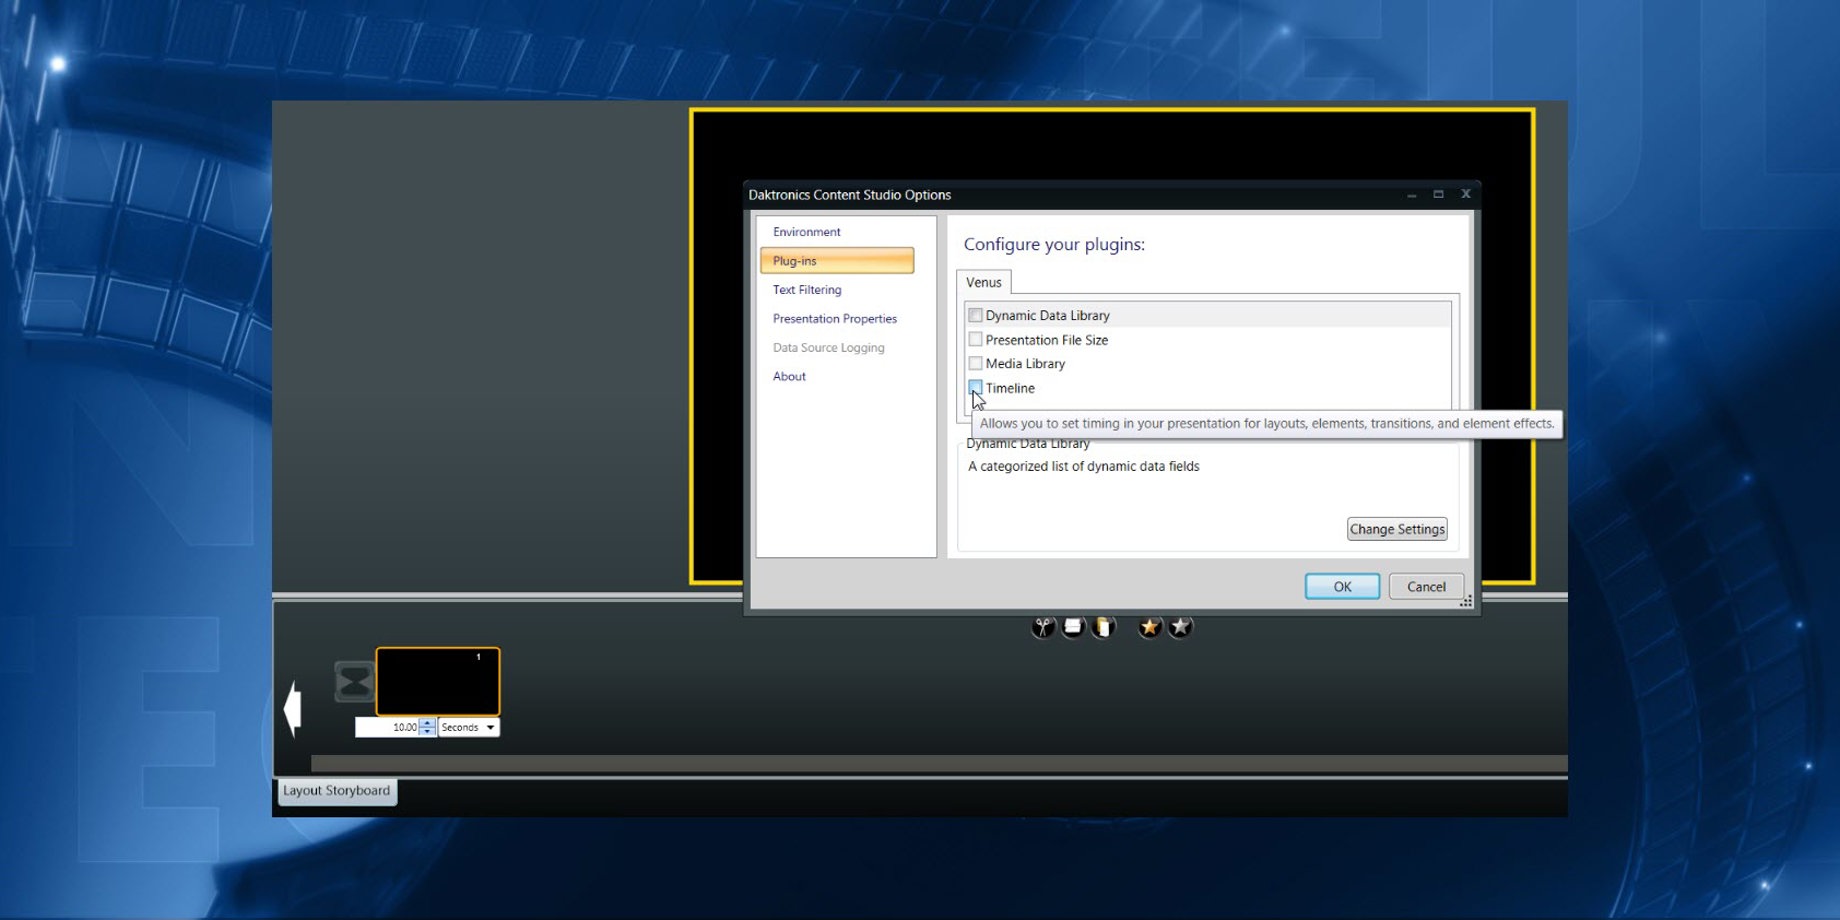Open the Text Filtering options page
1840x920 pixels.
[807, 290]
